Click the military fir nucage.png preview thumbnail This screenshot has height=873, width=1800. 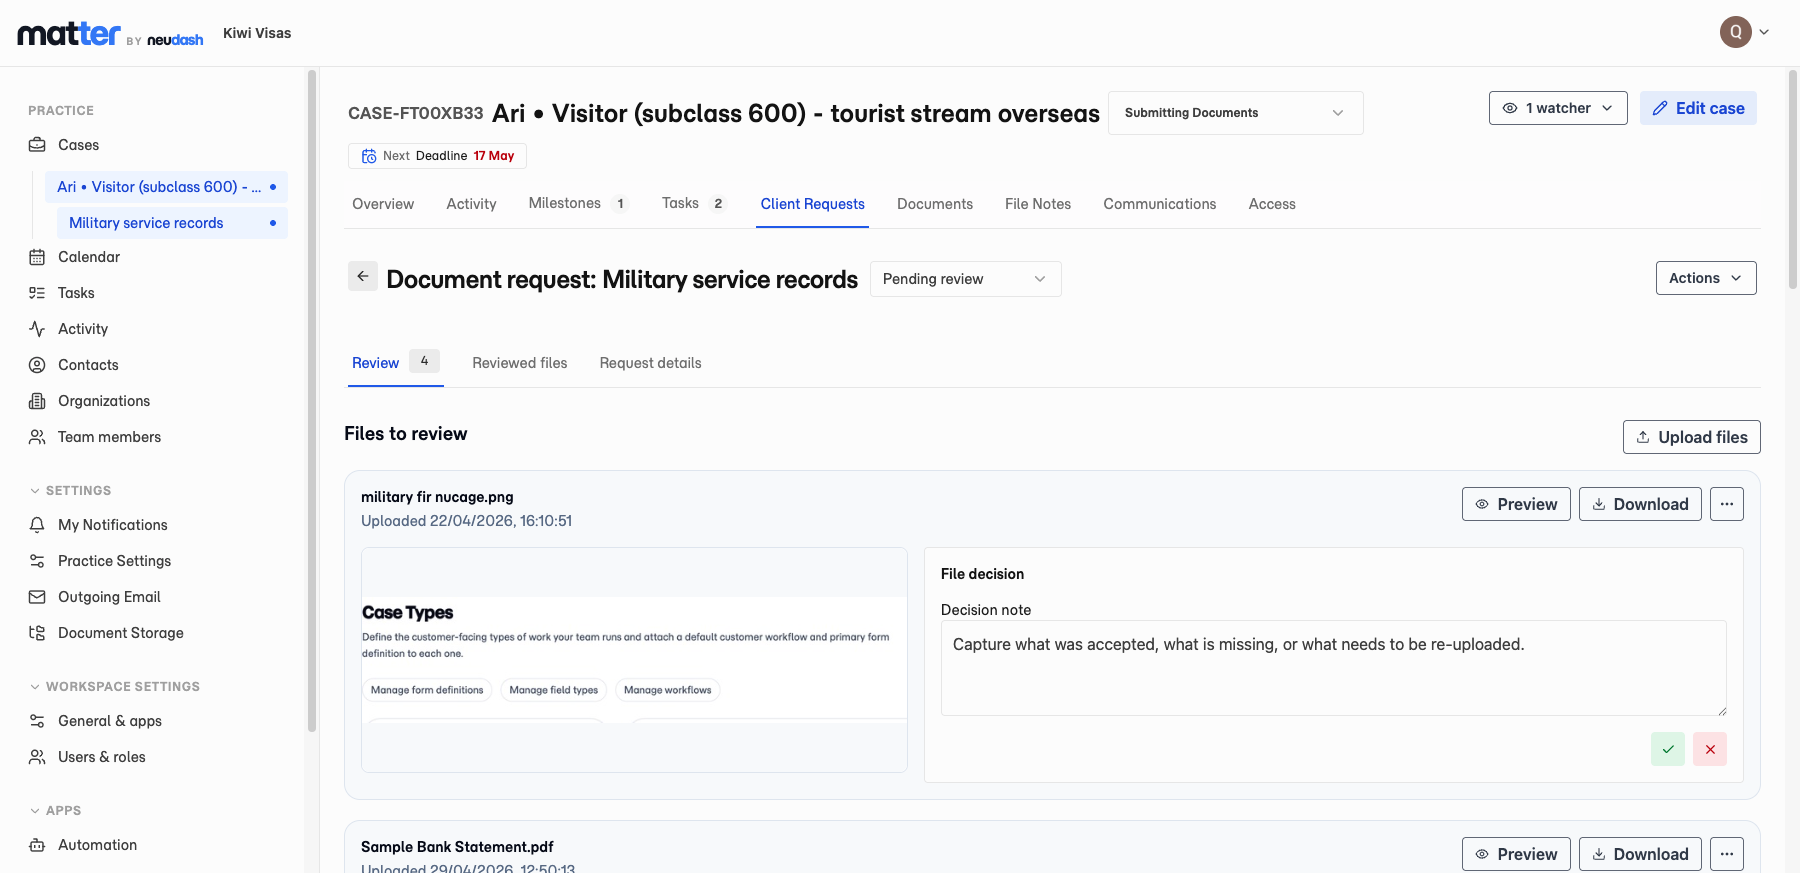[x=634, y=660]
